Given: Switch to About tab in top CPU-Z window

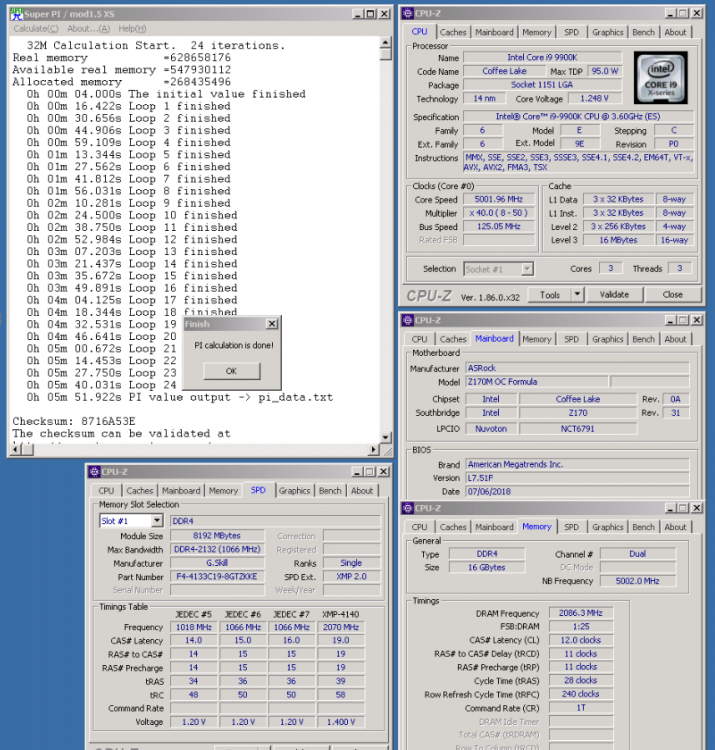Looking at the screenshot, I should pos(675,32).
